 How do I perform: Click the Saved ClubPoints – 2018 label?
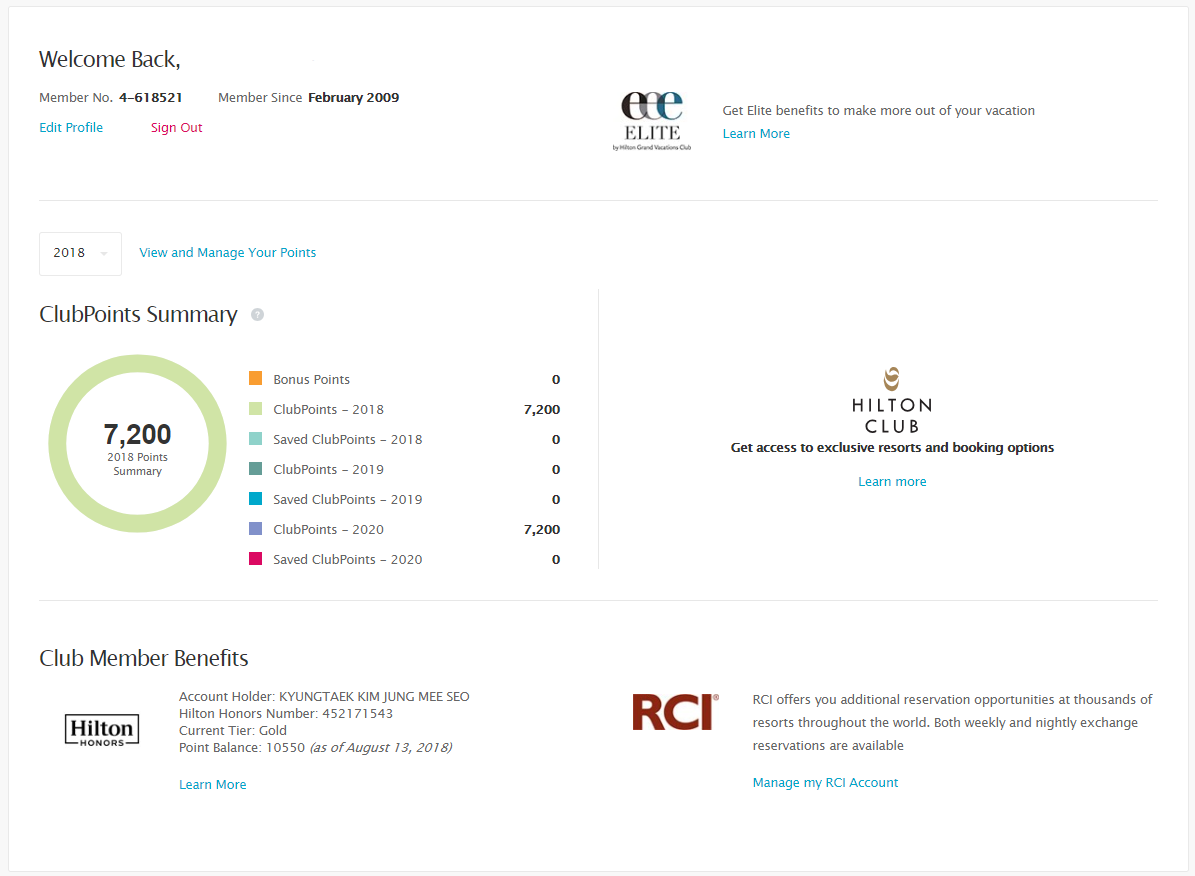click(x=348, y=440)
